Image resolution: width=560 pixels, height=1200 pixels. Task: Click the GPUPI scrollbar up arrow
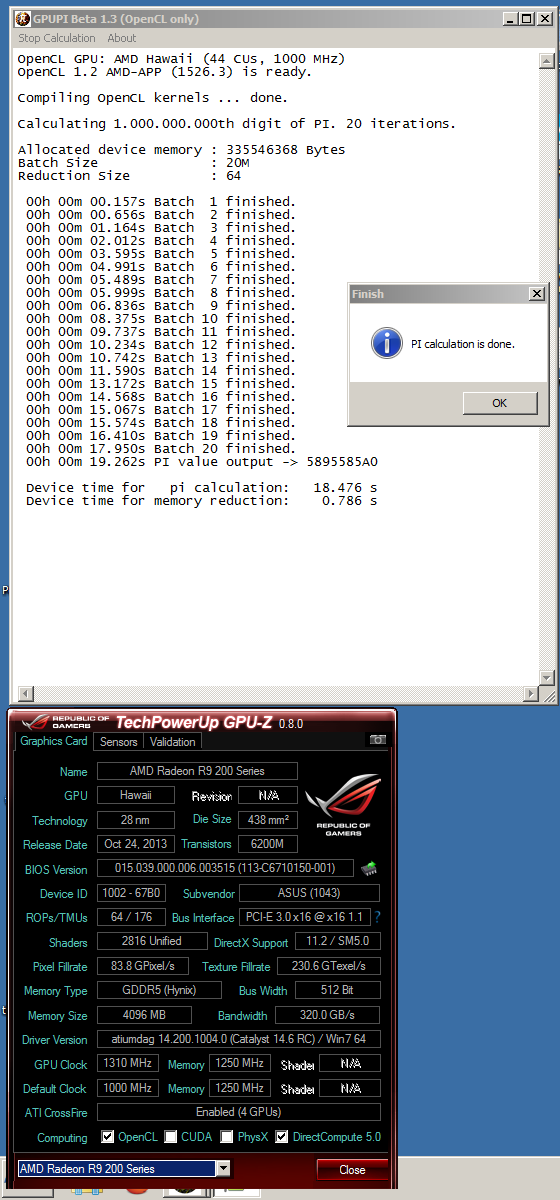546,59
